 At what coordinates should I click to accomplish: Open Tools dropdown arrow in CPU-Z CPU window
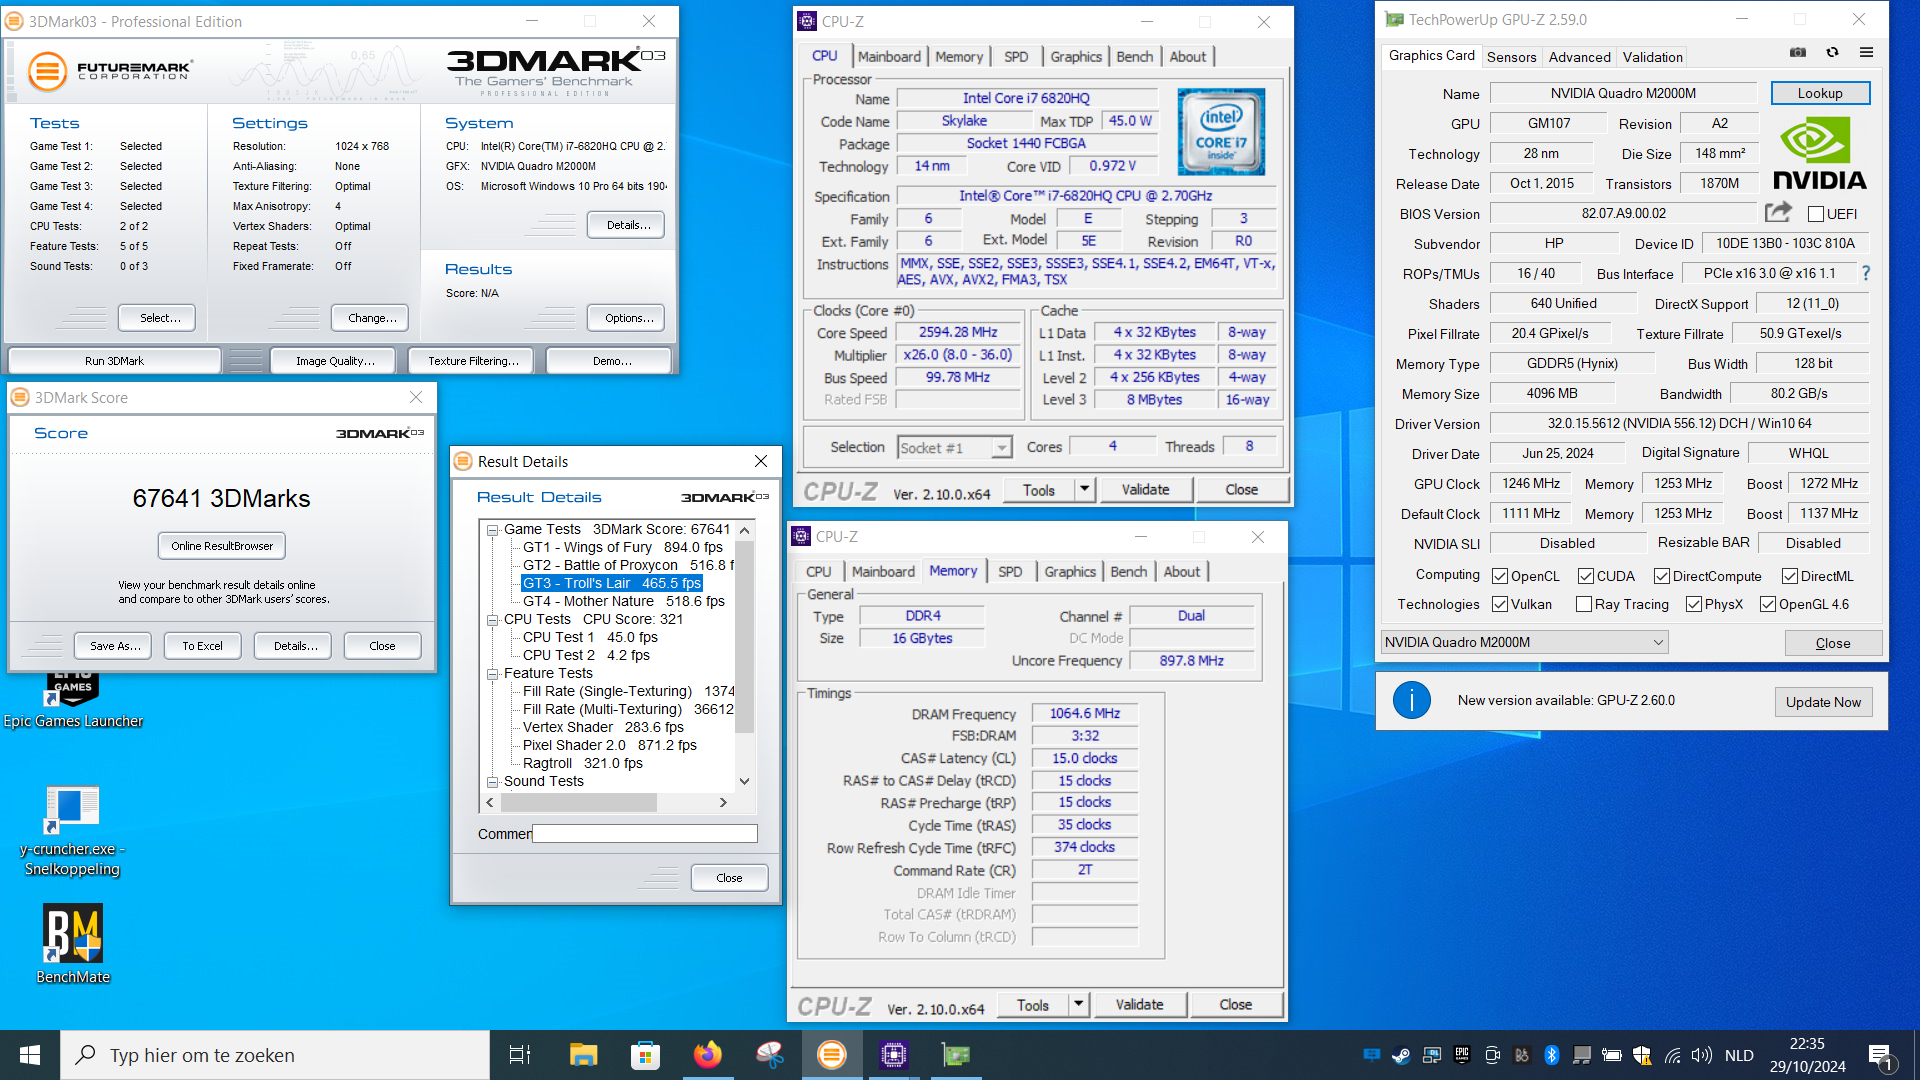coord(1085,489)
